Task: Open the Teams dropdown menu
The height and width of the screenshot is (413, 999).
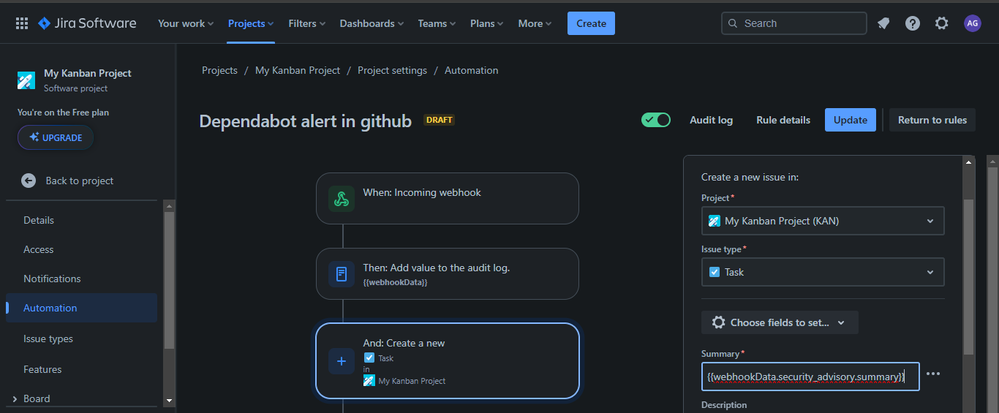Action: [x=436, y=24]
